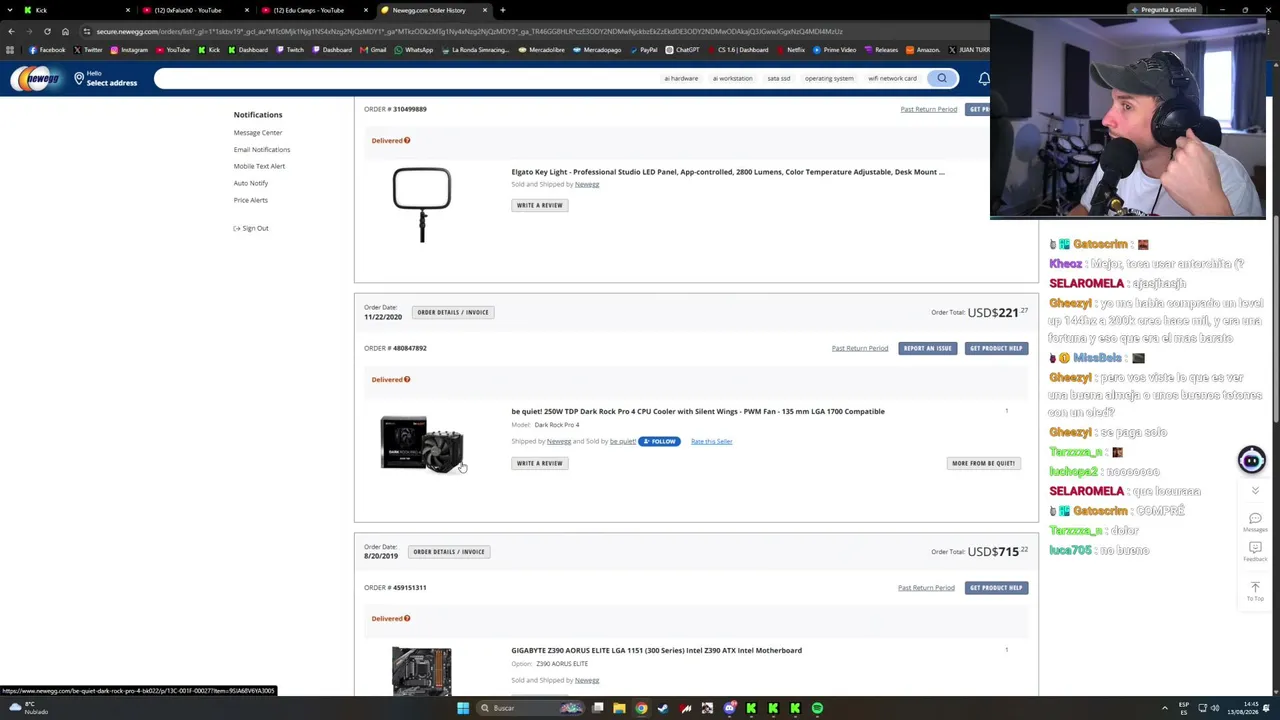The image size is (1280, 720).
Task: Jump back using the To Top icon
Action: pyautogui.click(x=1255, y=591)
